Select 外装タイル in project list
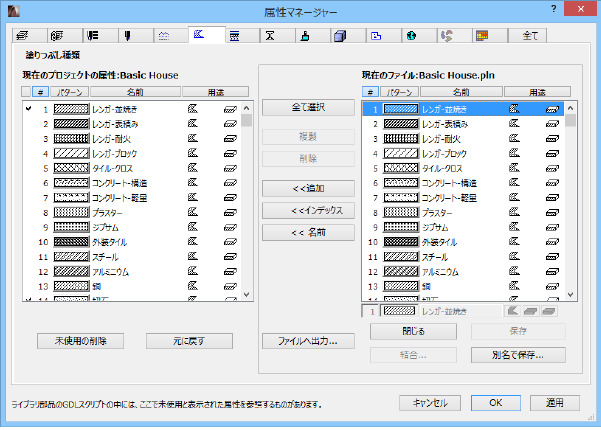The height and width of the screenshot is (430, 601). [132, 242]
